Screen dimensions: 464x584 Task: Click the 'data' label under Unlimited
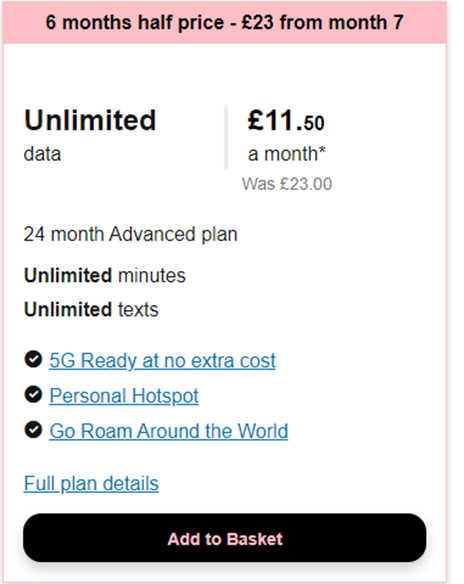42,154
